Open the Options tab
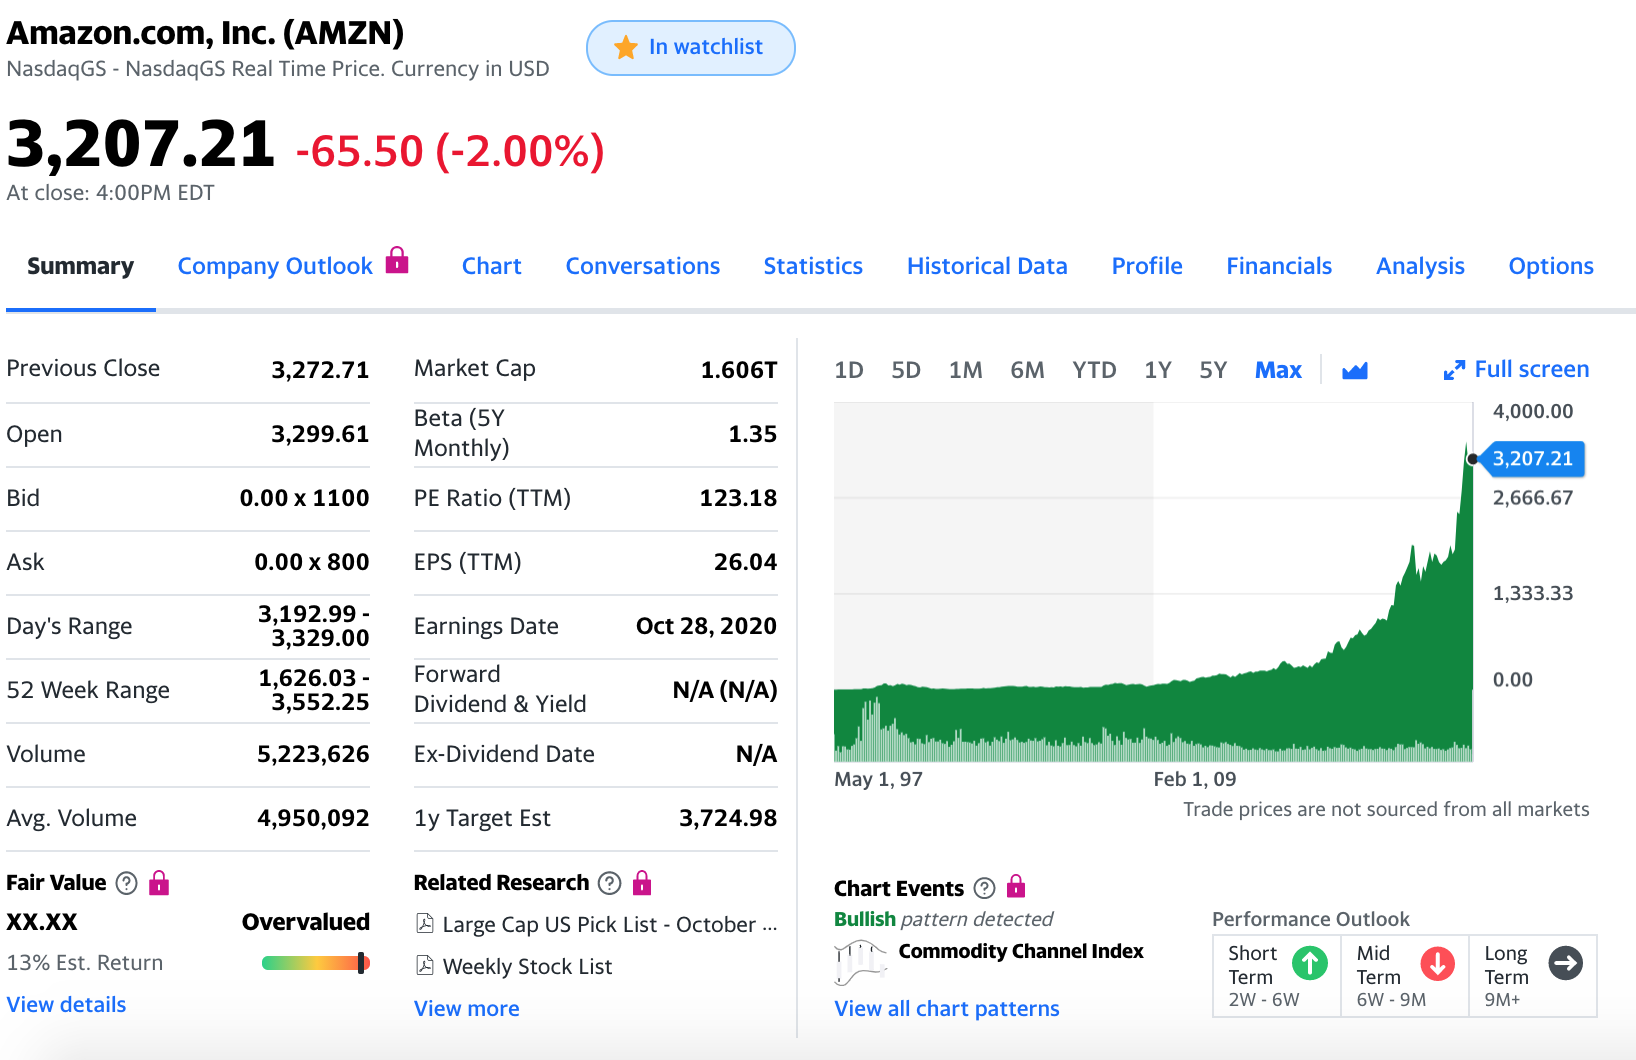1636x1060 pixels. 1551,266
